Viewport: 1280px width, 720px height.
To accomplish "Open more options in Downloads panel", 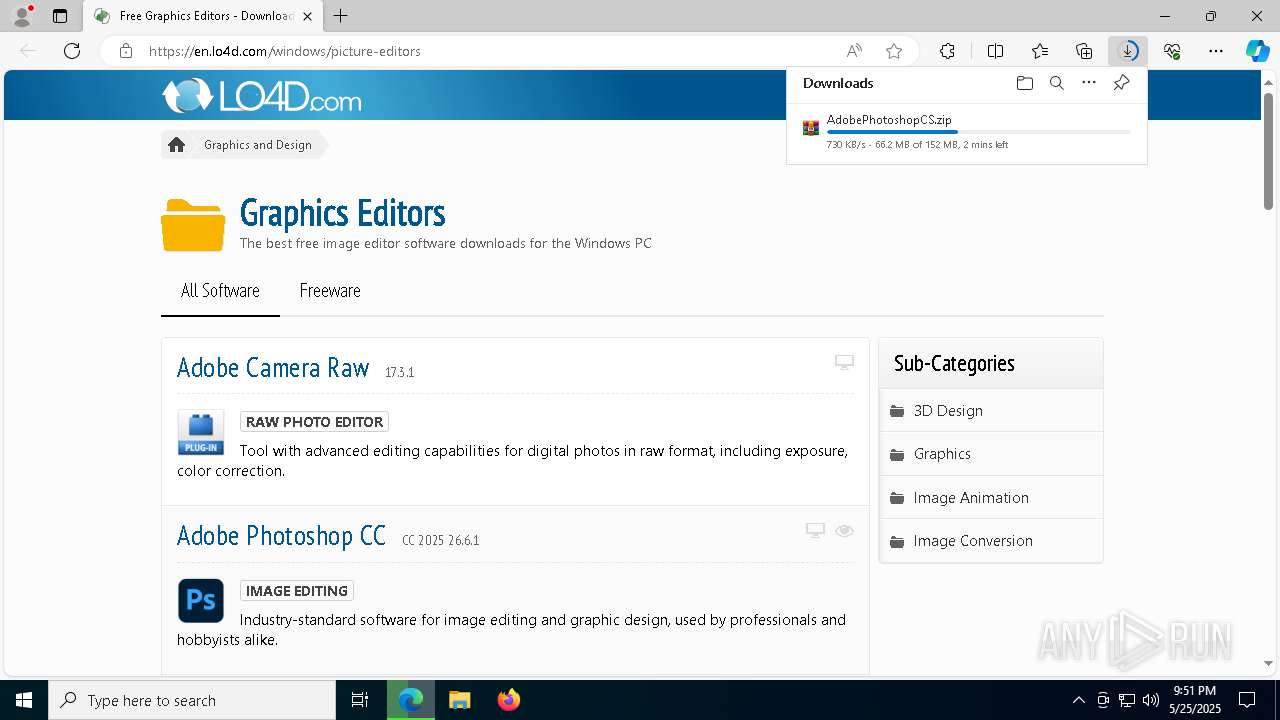I will tap(1089, 83).
